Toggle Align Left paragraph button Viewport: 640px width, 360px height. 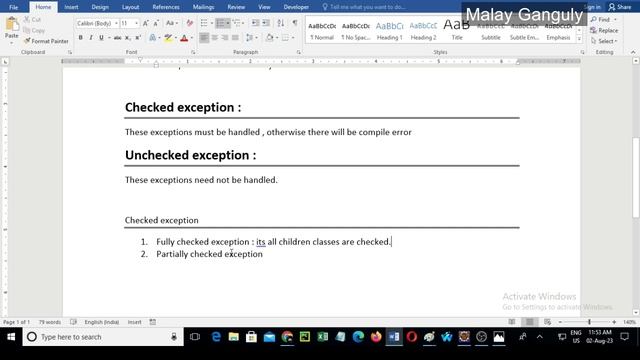pyautogui.click(x=204, y=38)
